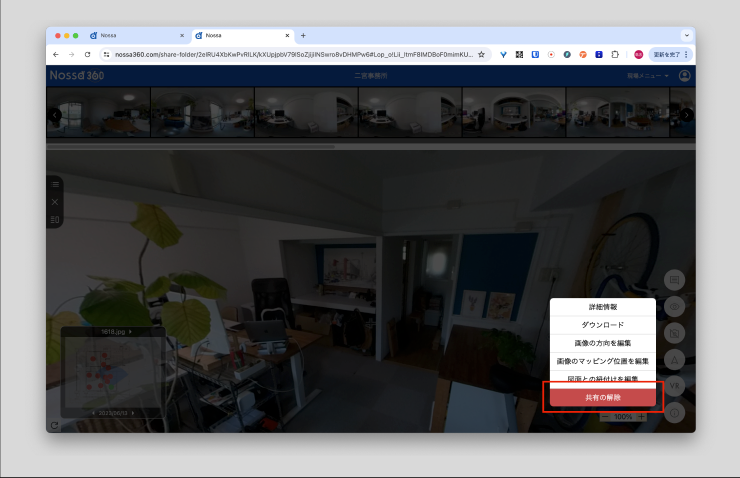View site information icon in address bar
The width and height of the screenshot is (740, 478).
107,55
